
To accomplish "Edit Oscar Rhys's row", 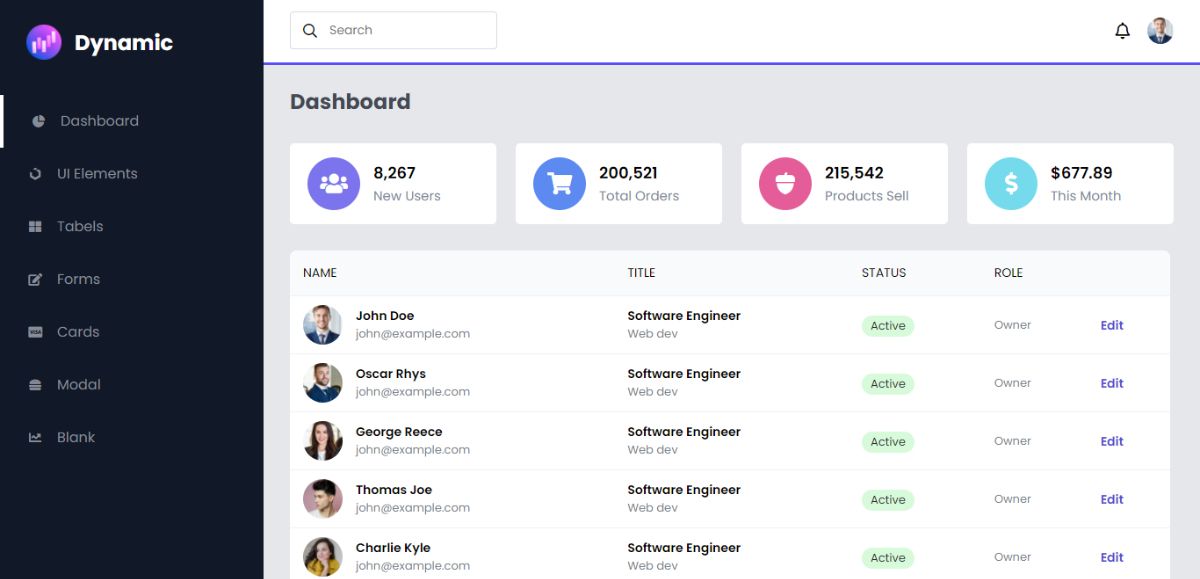I will point(1112,383).
